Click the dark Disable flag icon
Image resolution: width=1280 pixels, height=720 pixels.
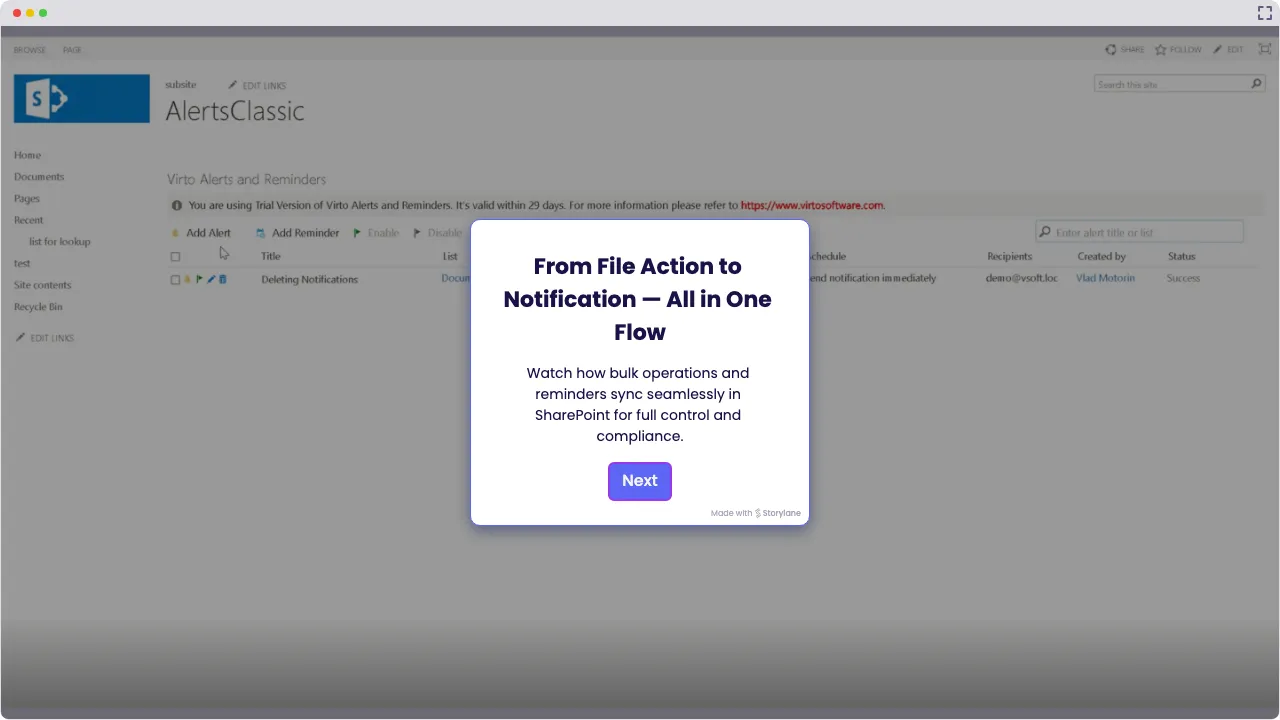[x=417, y=233]
